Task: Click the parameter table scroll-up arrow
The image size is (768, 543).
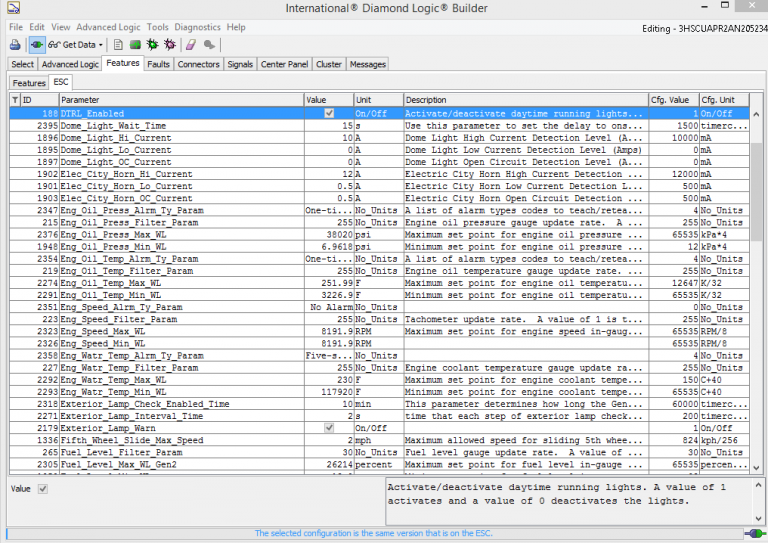Action: point(756,115)
